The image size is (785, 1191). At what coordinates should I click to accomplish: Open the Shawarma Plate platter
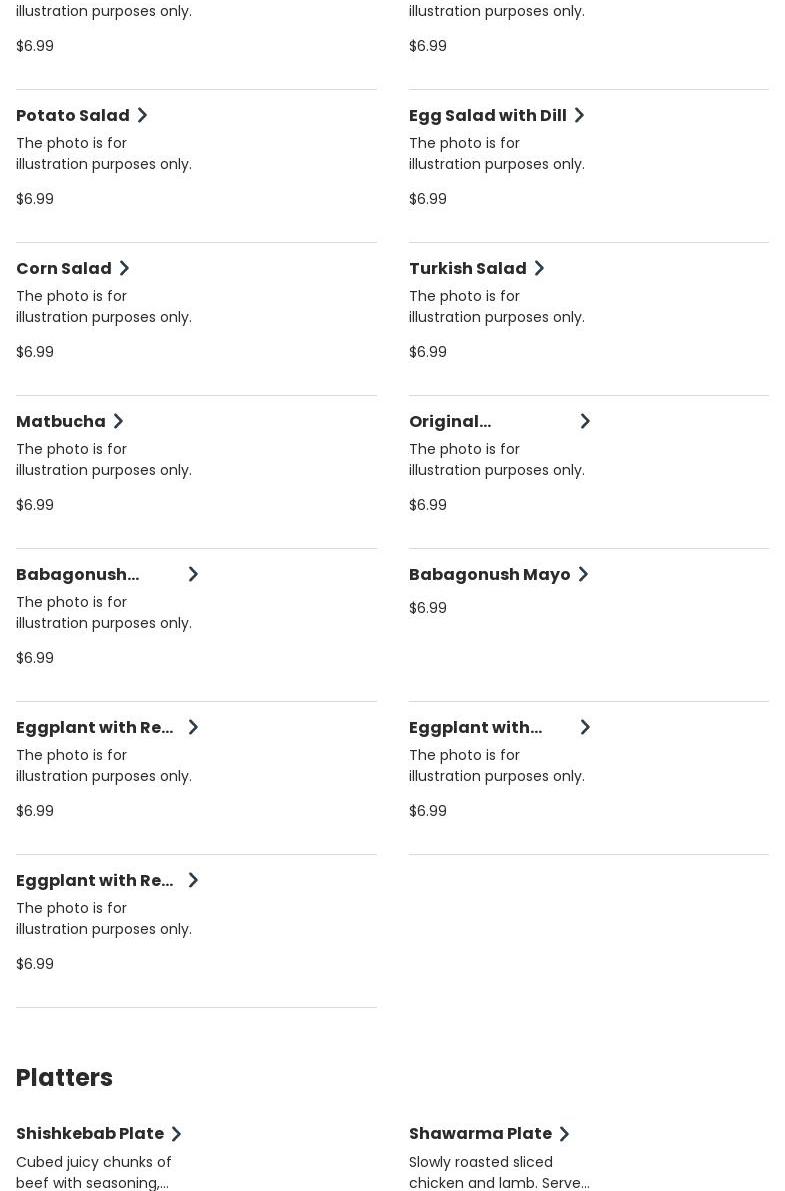[480, 1133]
